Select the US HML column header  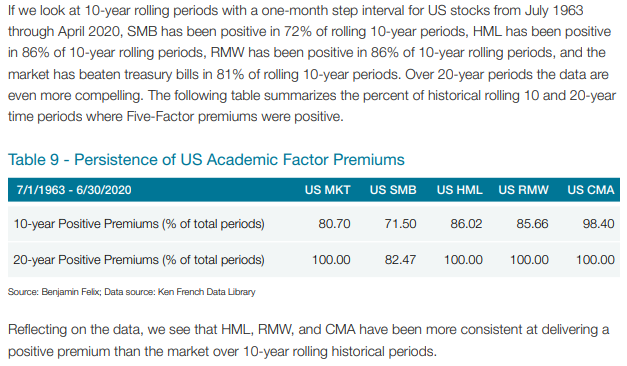pos(459,190)
